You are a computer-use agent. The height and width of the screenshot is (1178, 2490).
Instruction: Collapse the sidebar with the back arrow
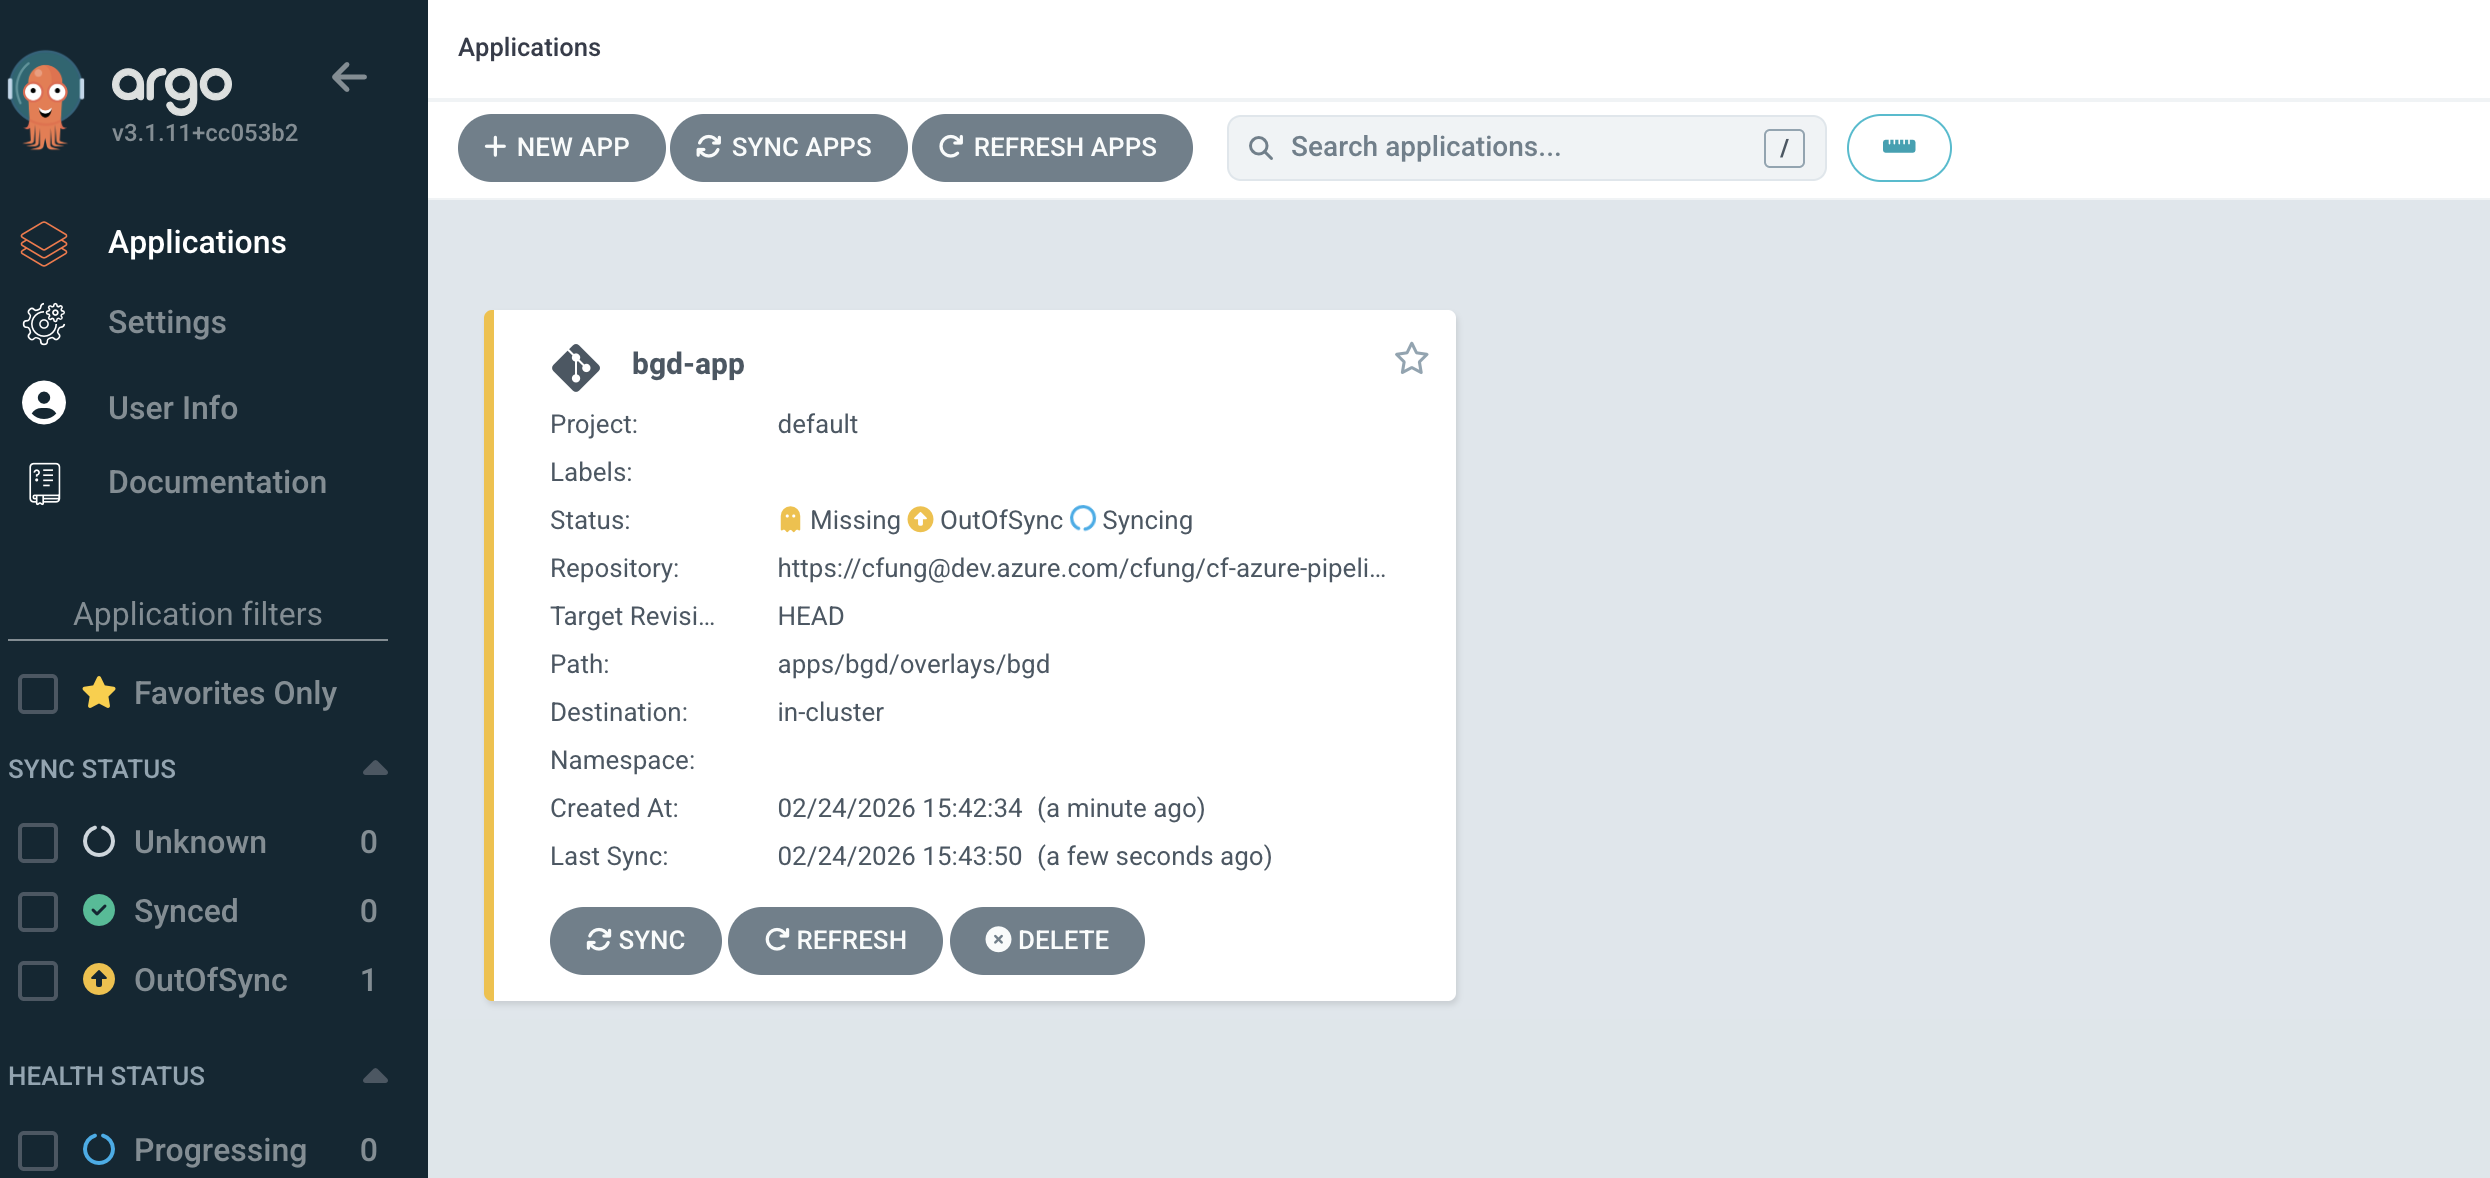click(349, 77)
